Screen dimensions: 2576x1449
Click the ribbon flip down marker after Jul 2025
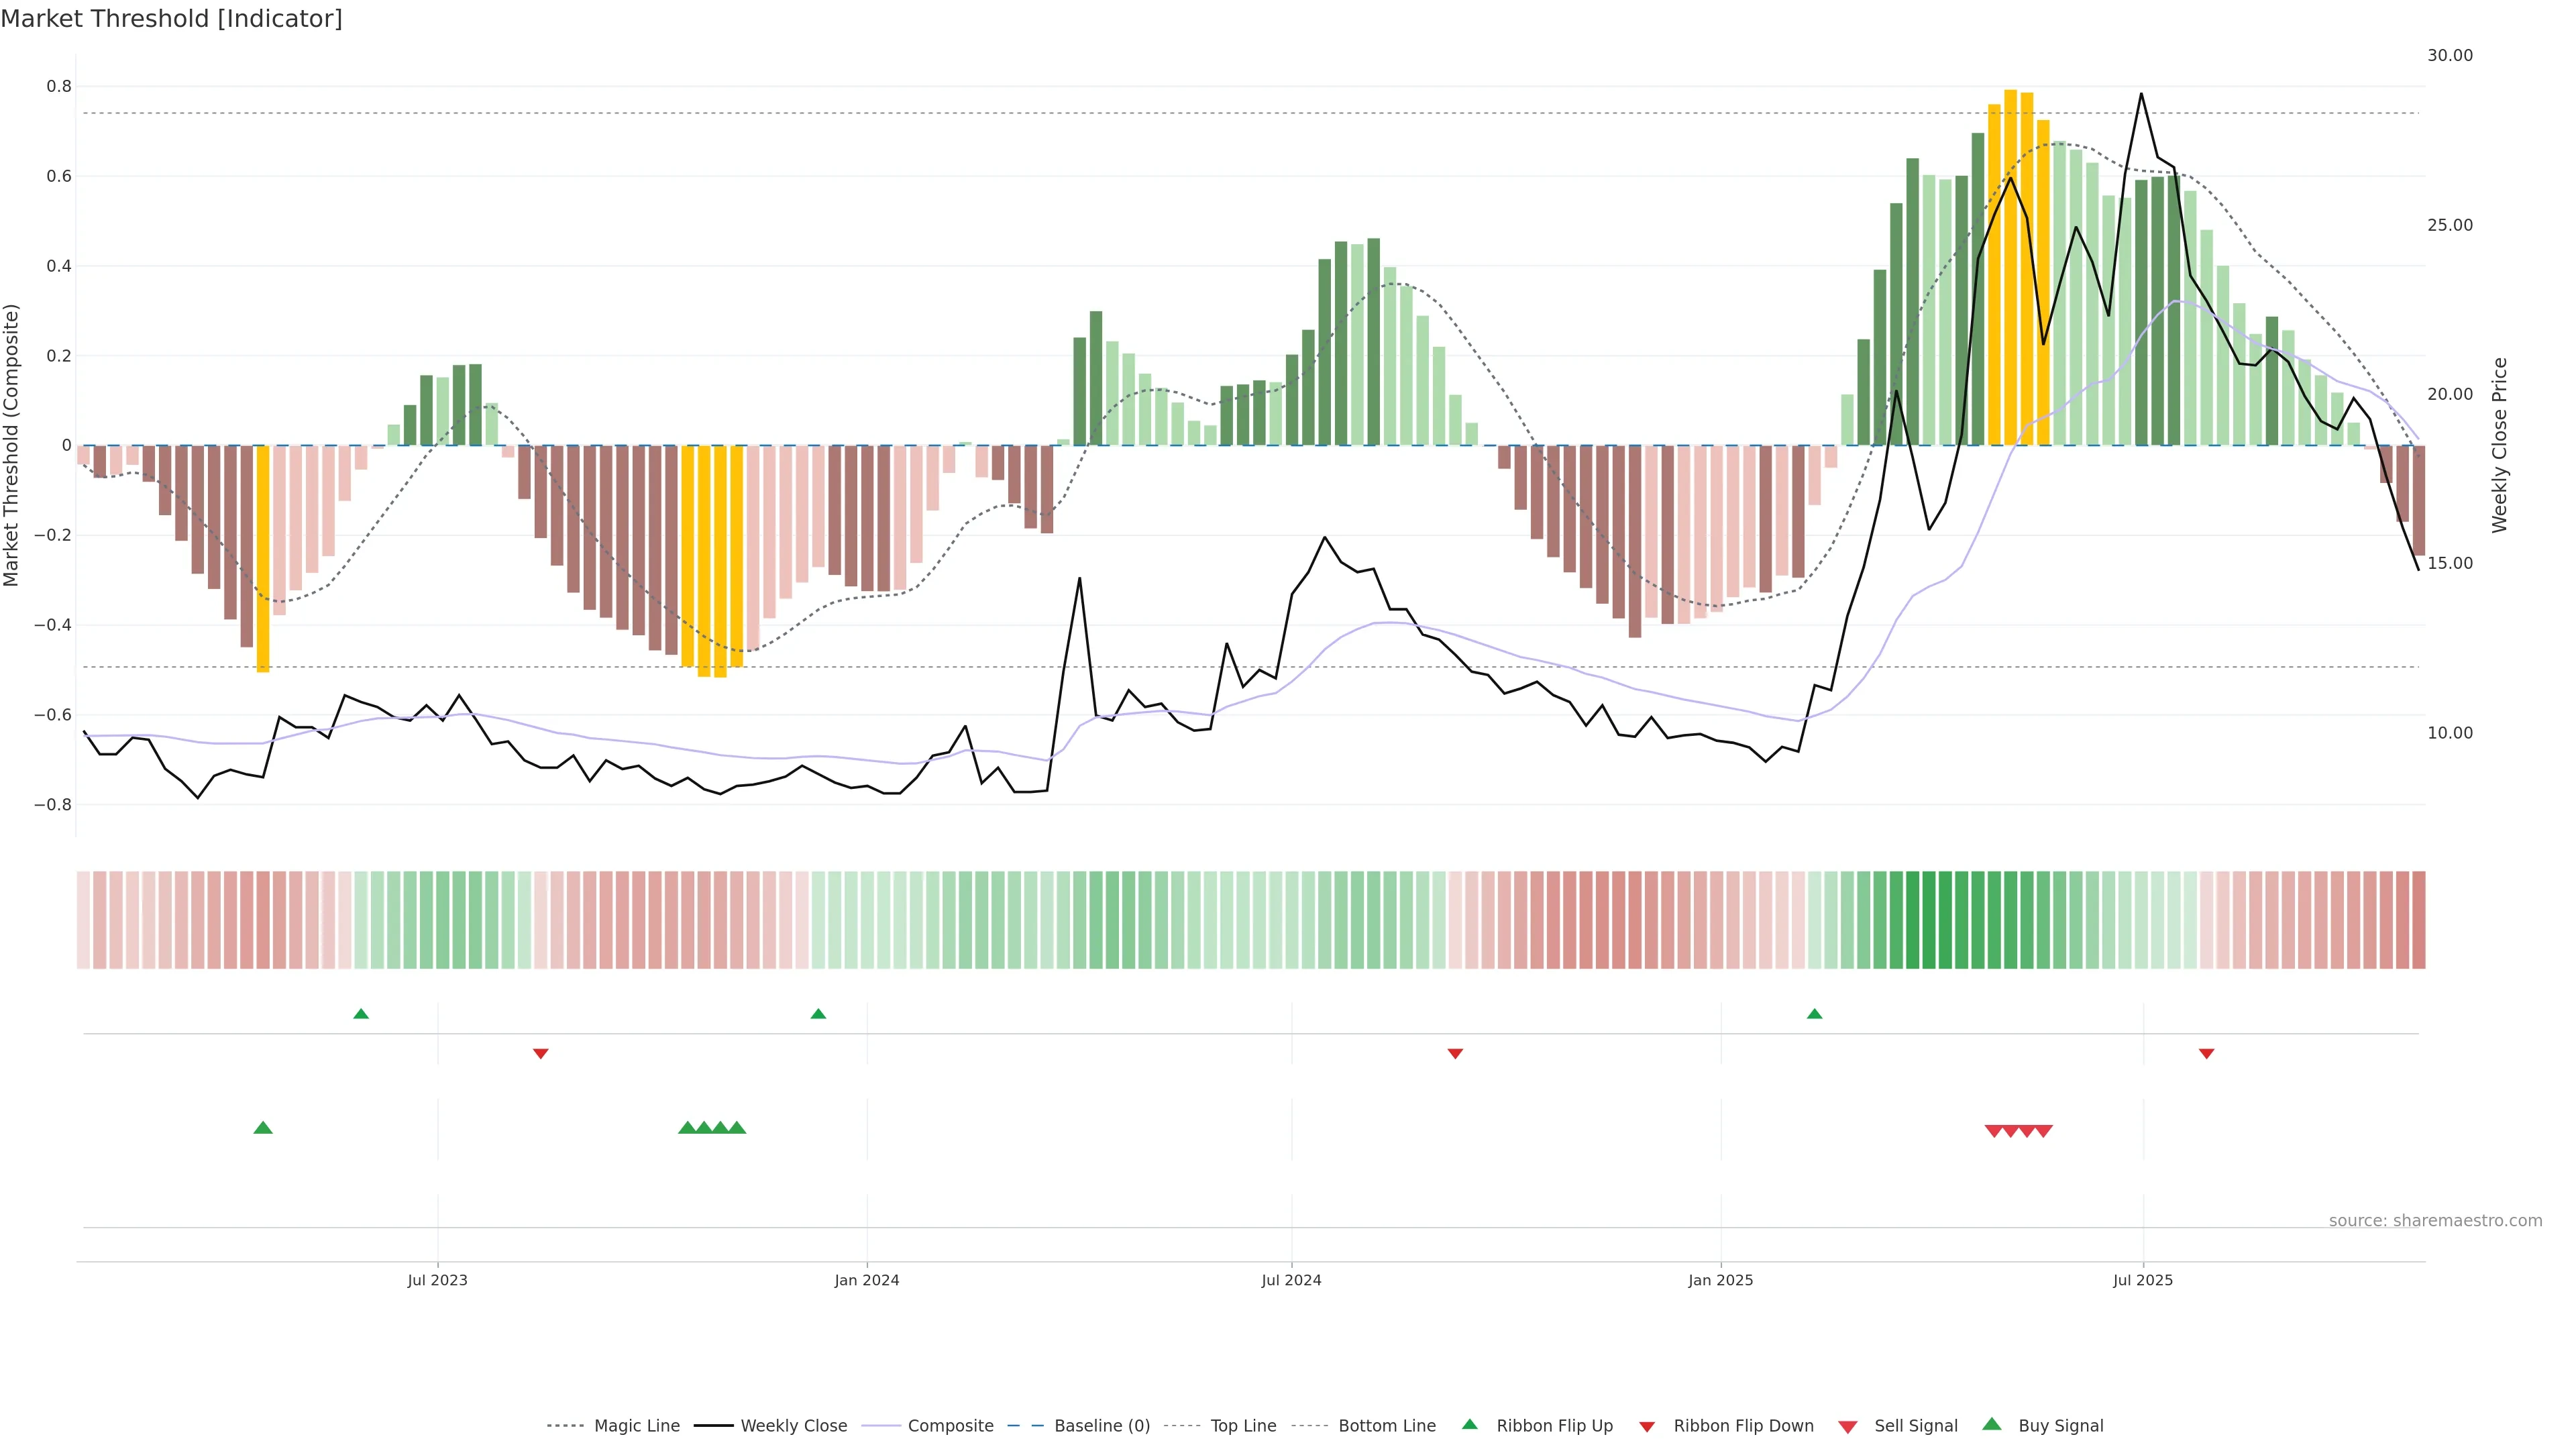coord(2206,1054)
